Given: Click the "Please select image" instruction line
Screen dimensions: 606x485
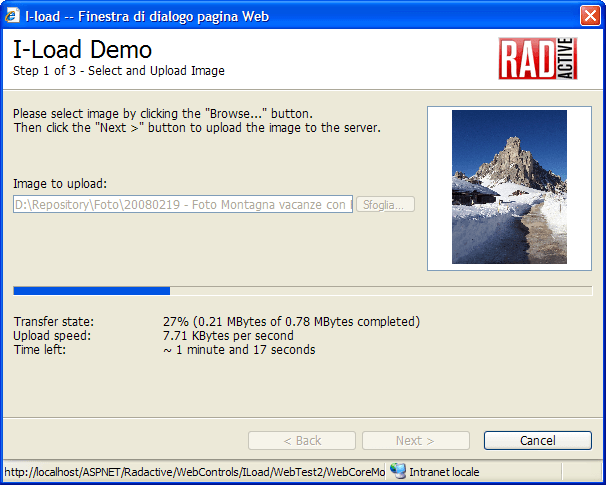Looking at the screenshot, I should pyautogui.click(x=163, y=114).
